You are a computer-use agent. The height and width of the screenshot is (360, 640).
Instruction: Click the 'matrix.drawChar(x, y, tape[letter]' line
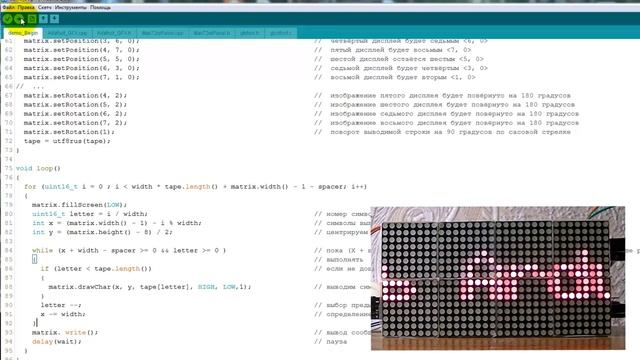[x=150, y=287]
